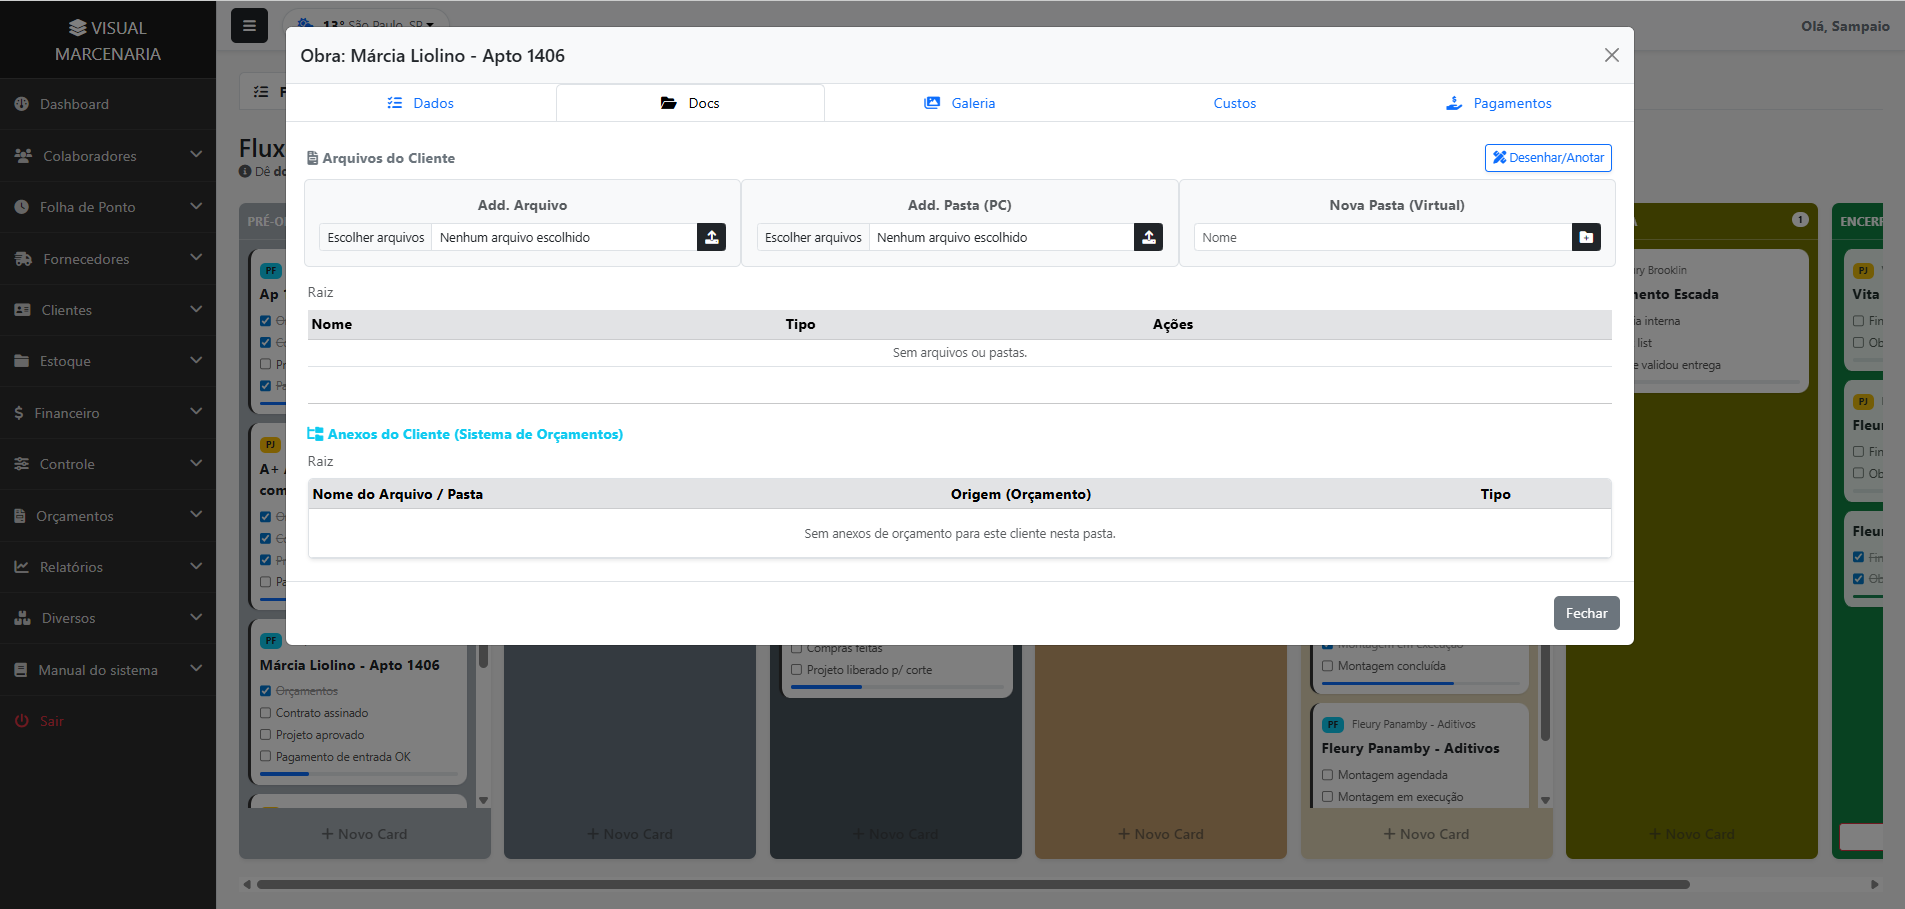Click the Colaboradores people icon
Screen dimensions: 1905x909
click(x=24, y=156)
